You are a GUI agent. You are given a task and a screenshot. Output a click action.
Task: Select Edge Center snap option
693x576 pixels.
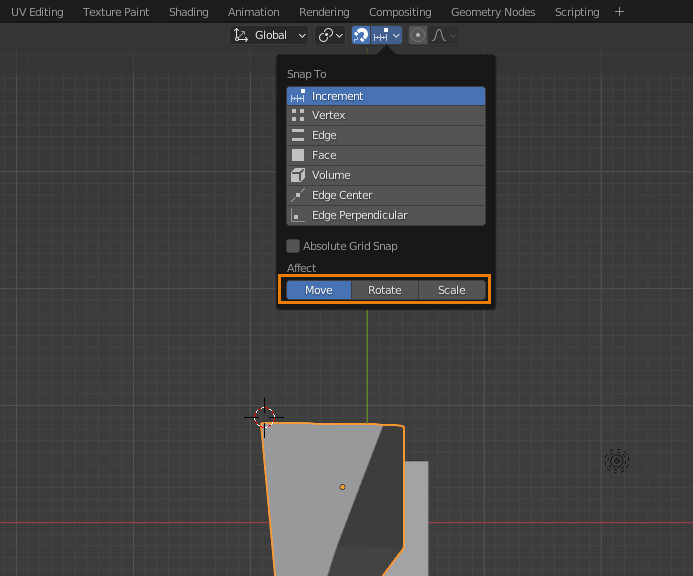tap(385, 196)
